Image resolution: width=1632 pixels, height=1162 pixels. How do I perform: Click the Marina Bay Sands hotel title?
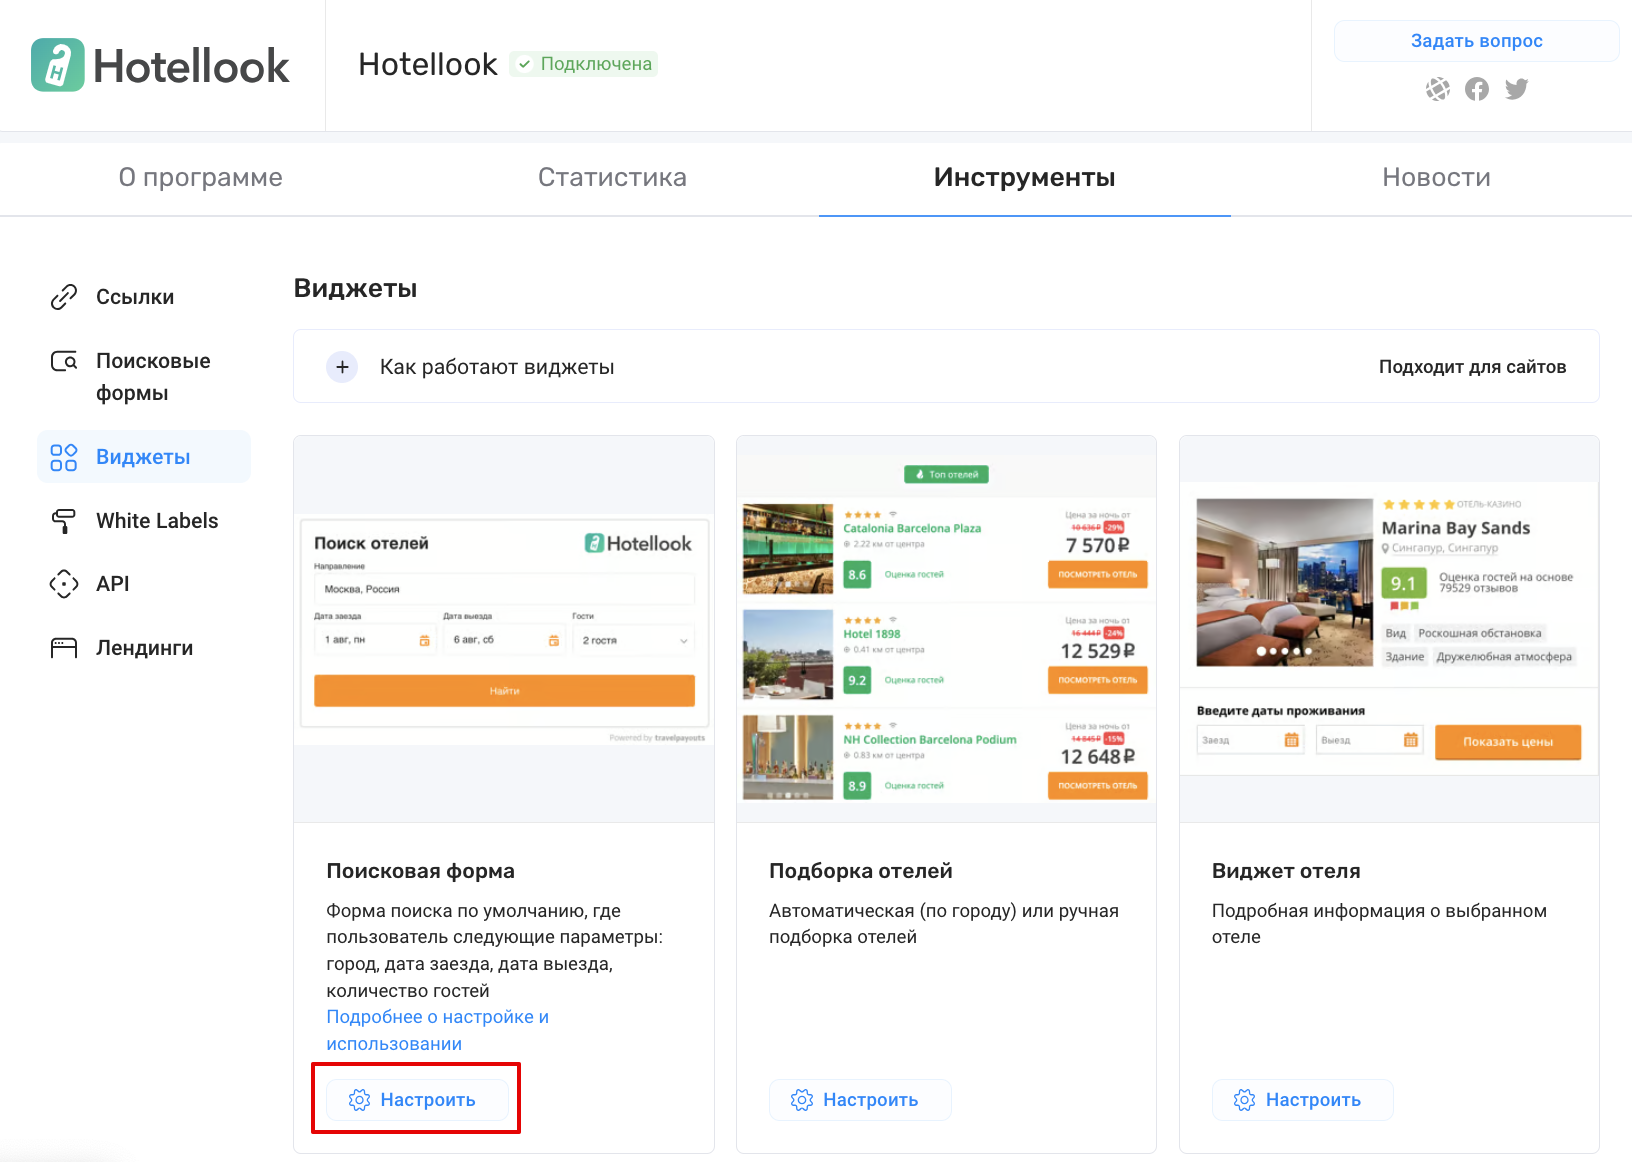[x=1456, y=528]
